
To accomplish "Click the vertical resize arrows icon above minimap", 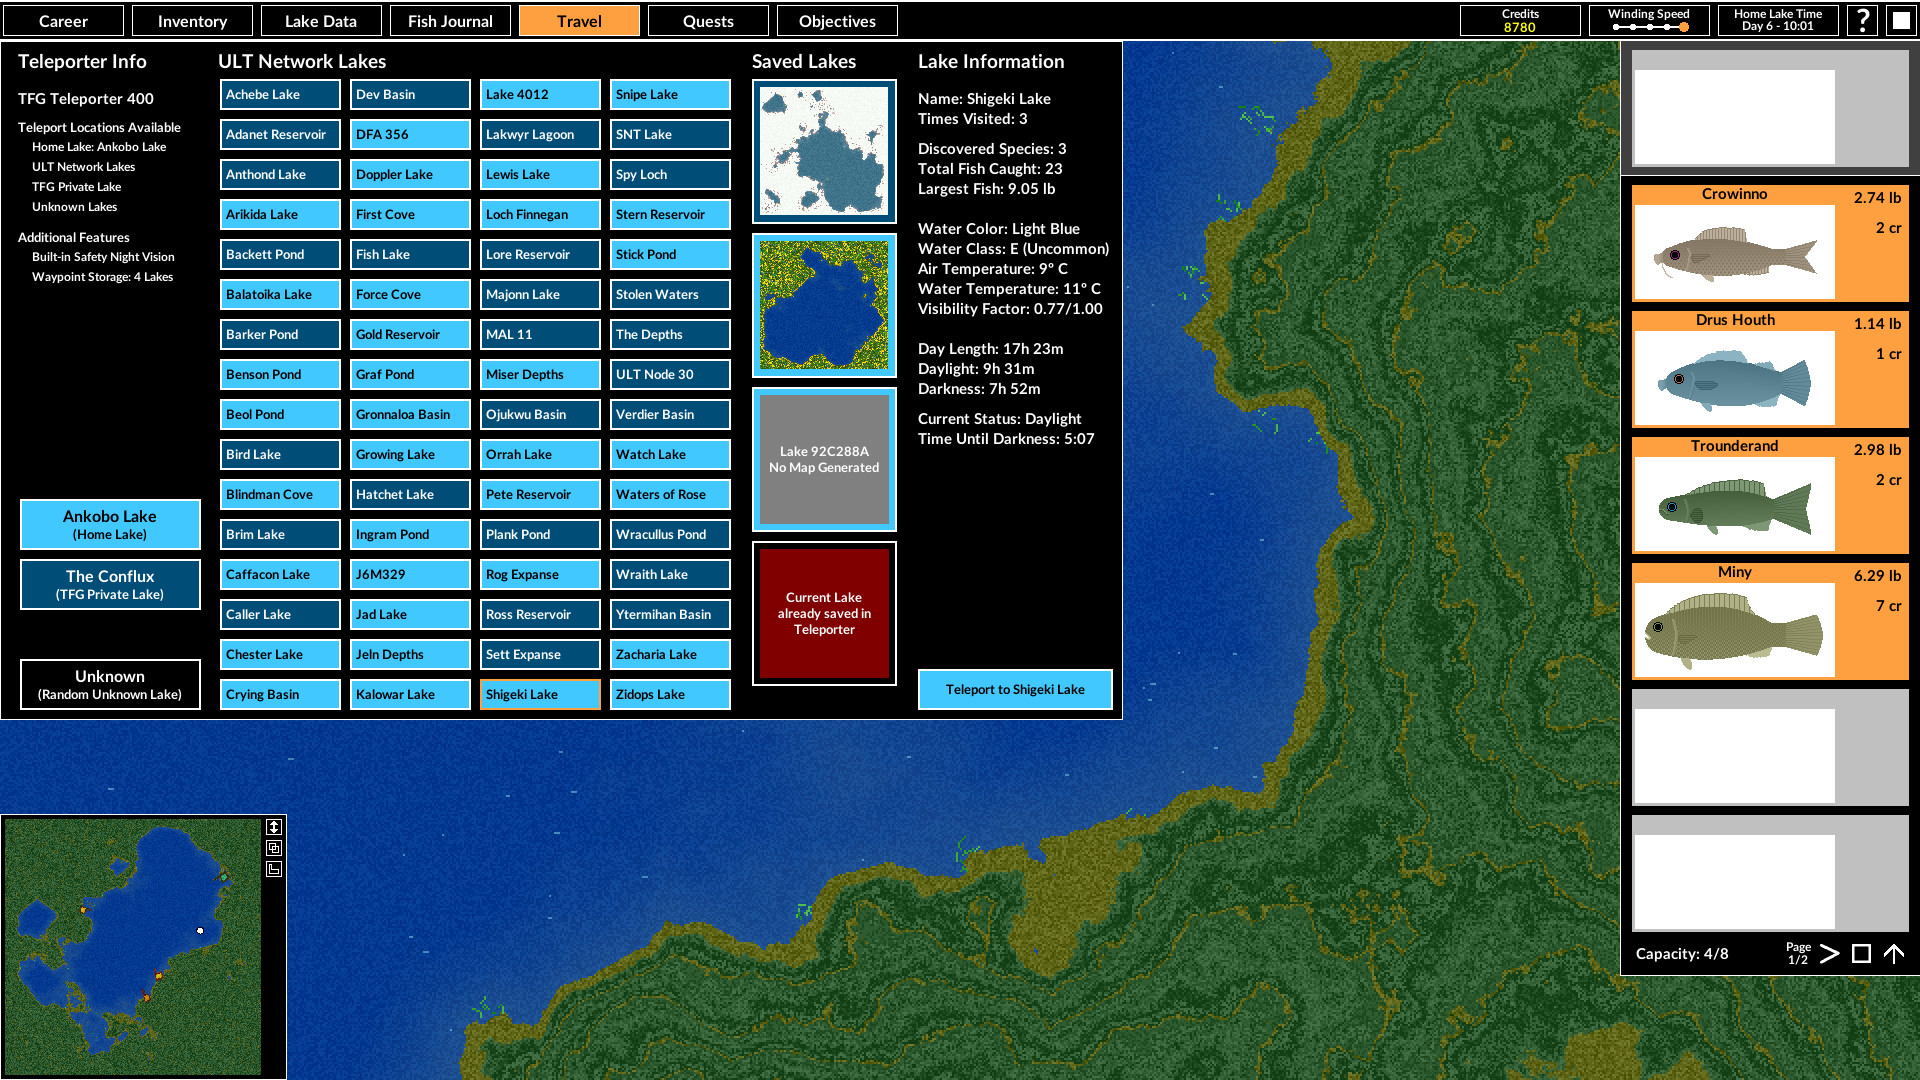I will pos(274,827).
